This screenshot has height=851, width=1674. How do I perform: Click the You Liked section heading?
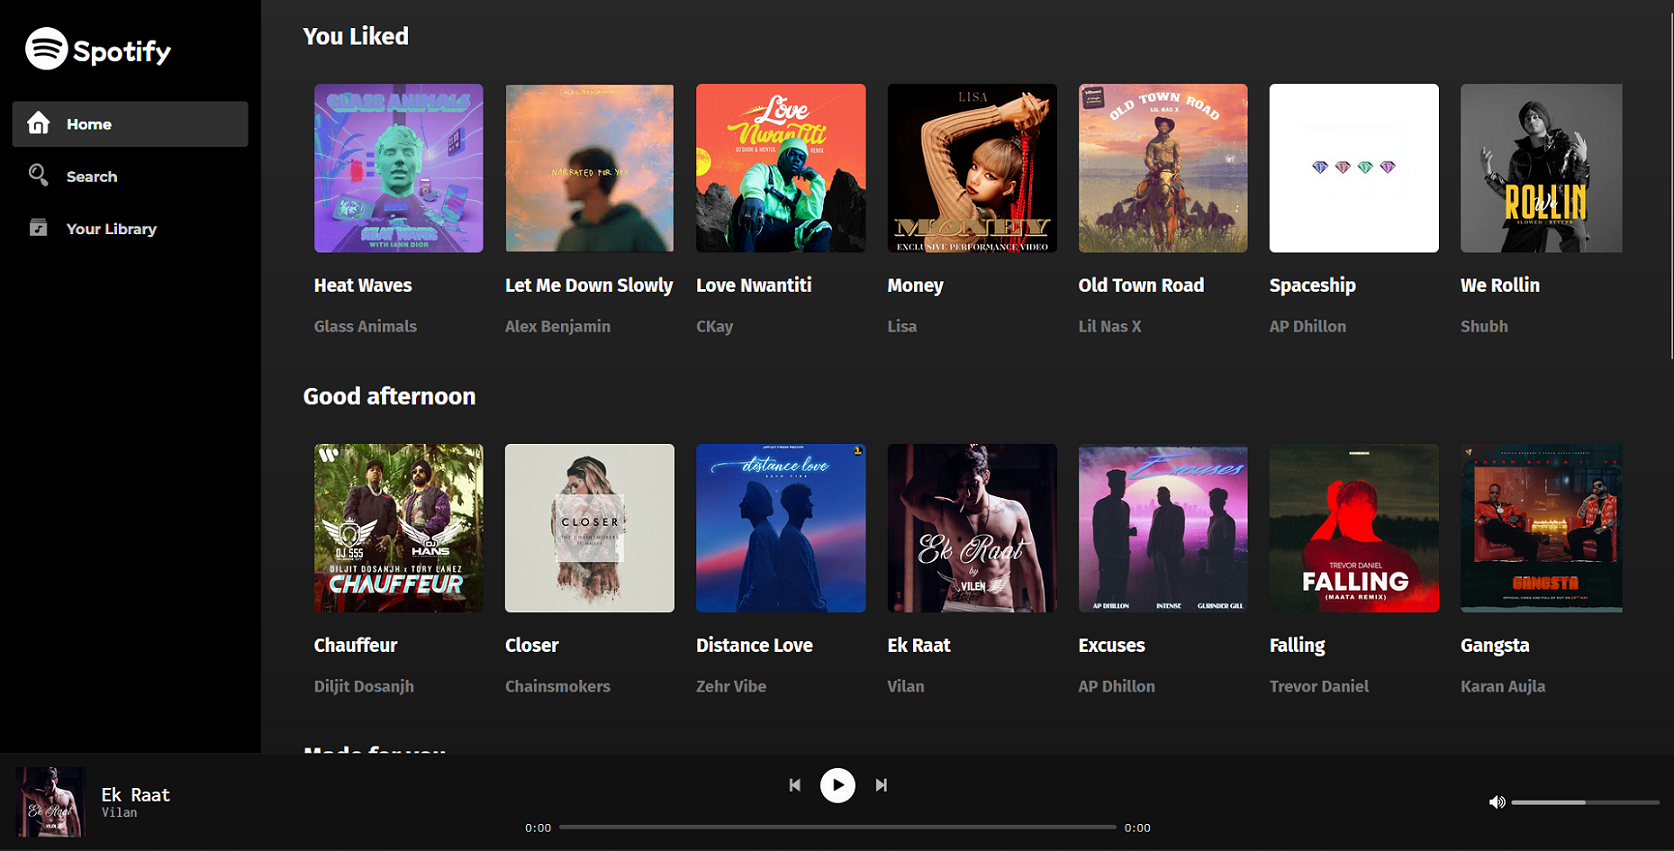356,36
